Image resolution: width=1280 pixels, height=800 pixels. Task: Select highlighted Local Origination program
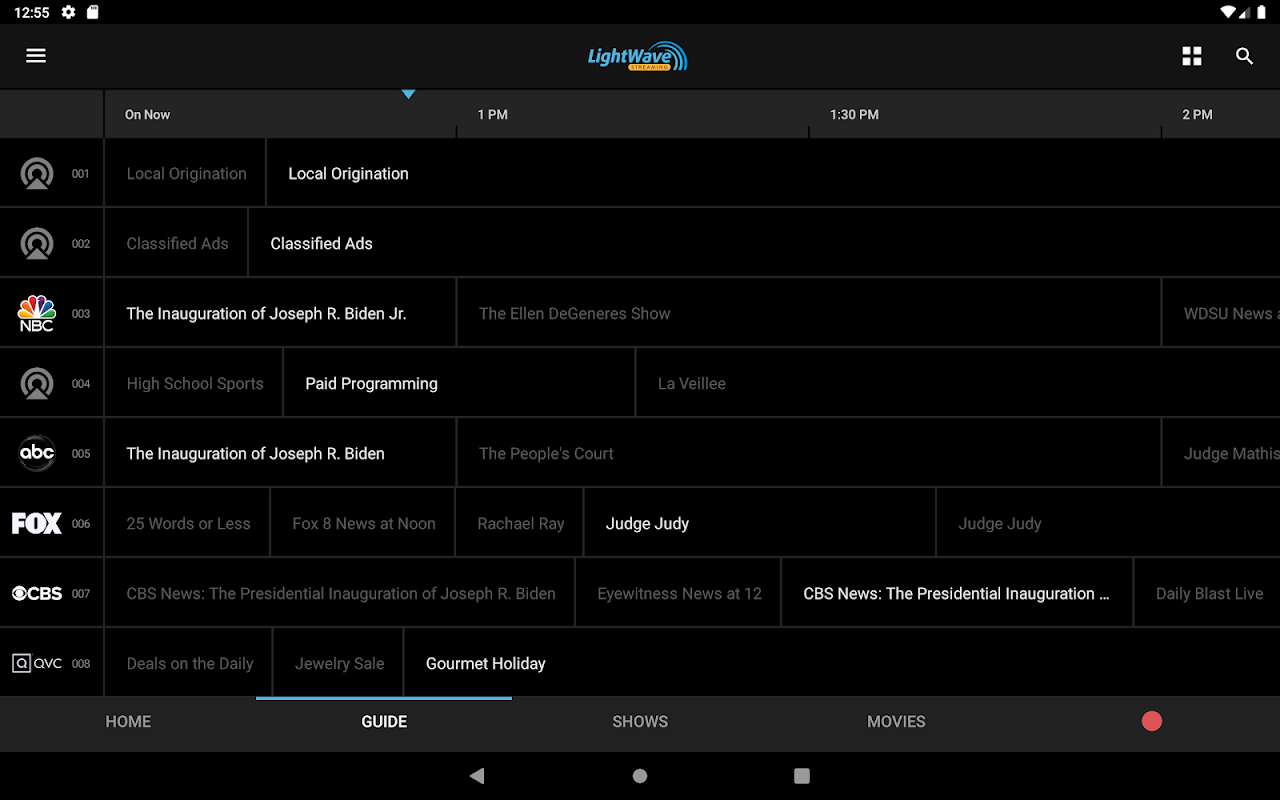tap(773, 174)
